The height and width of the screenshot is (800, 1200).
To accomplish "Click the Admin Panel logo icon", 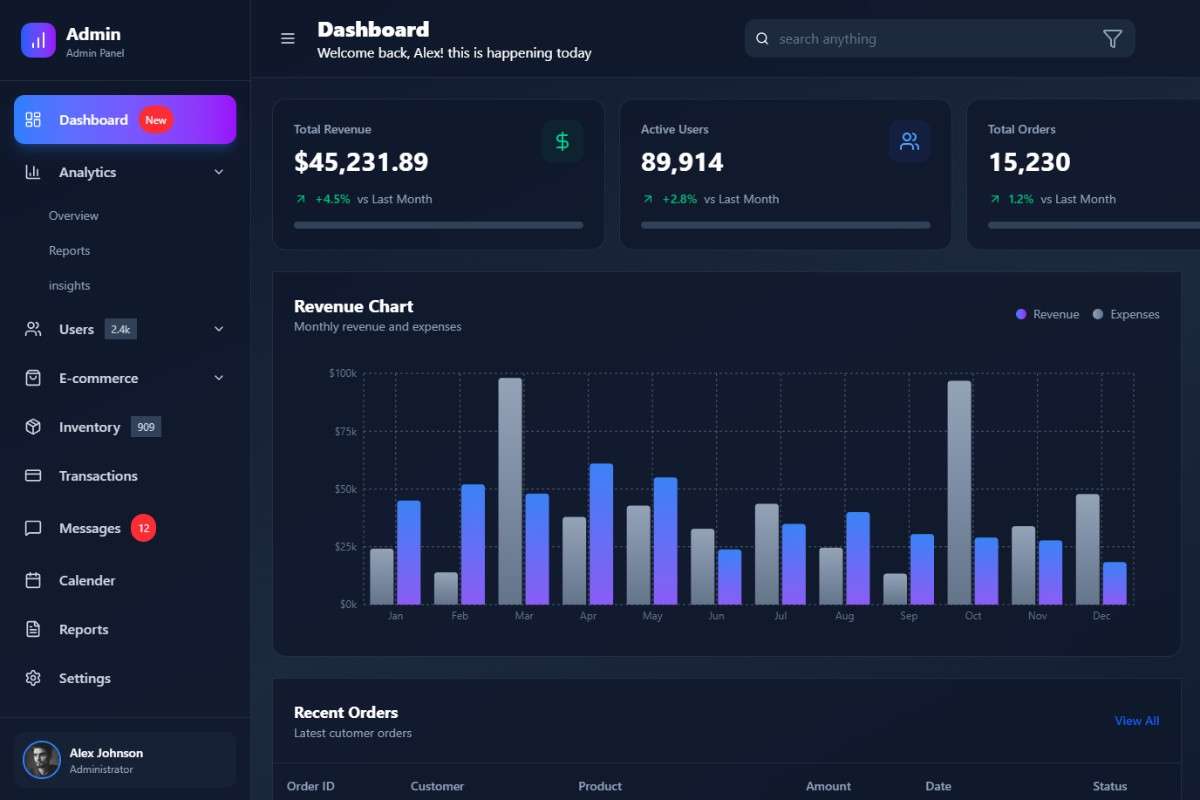I will (x=38, y=38).
